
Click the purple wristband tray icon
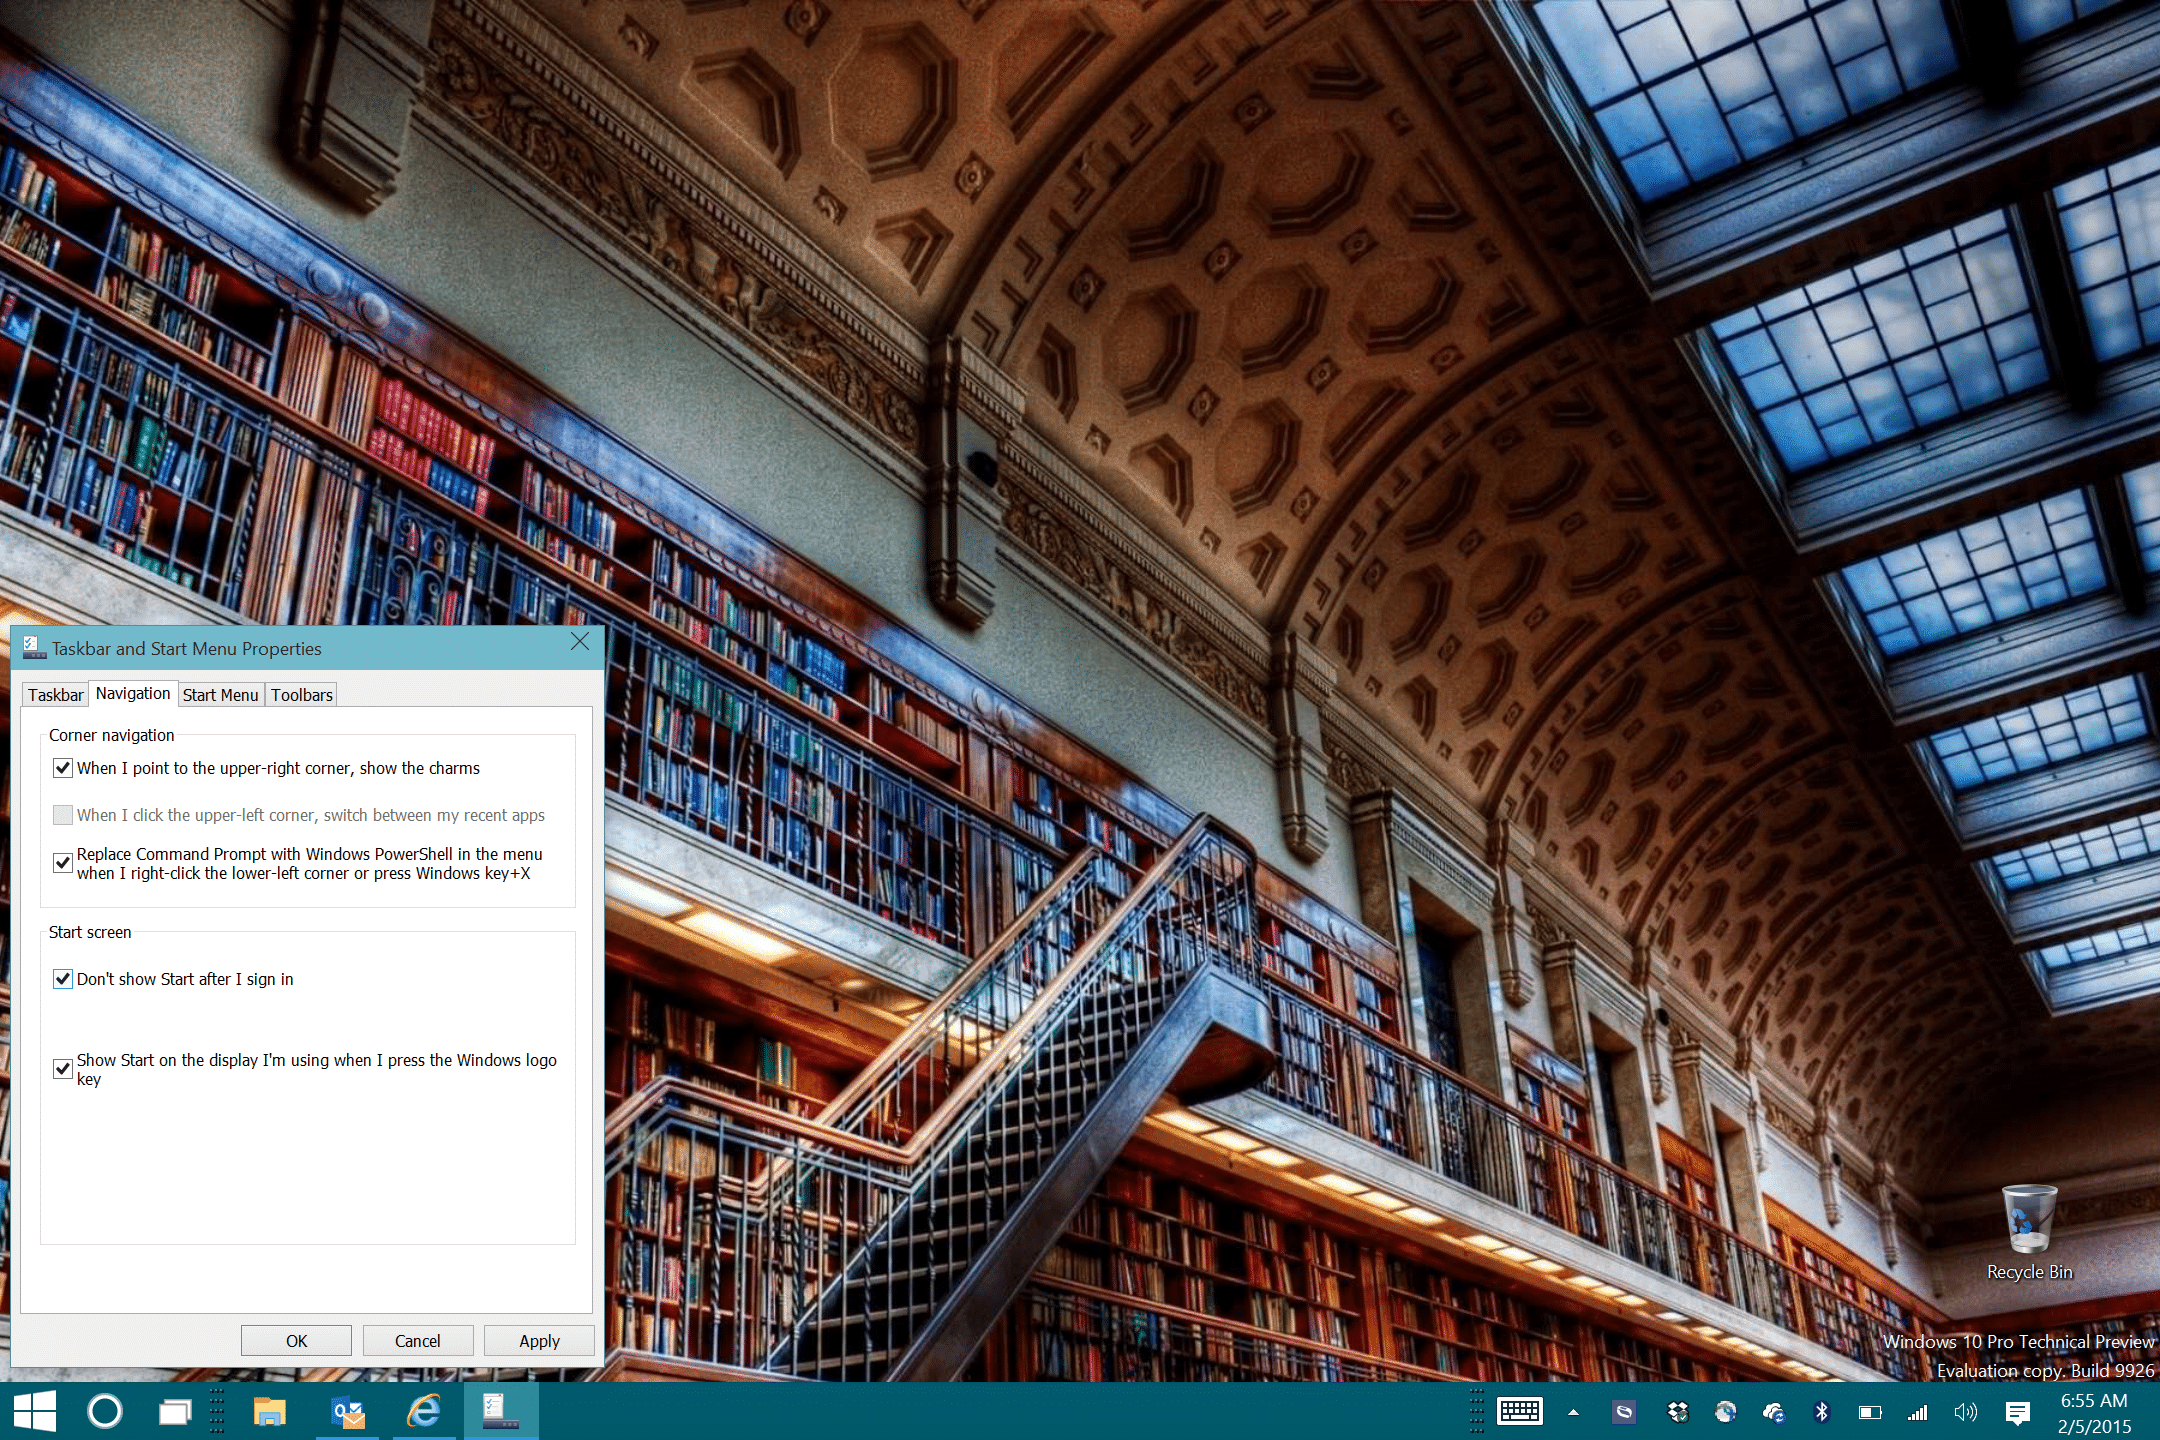1624,1413
